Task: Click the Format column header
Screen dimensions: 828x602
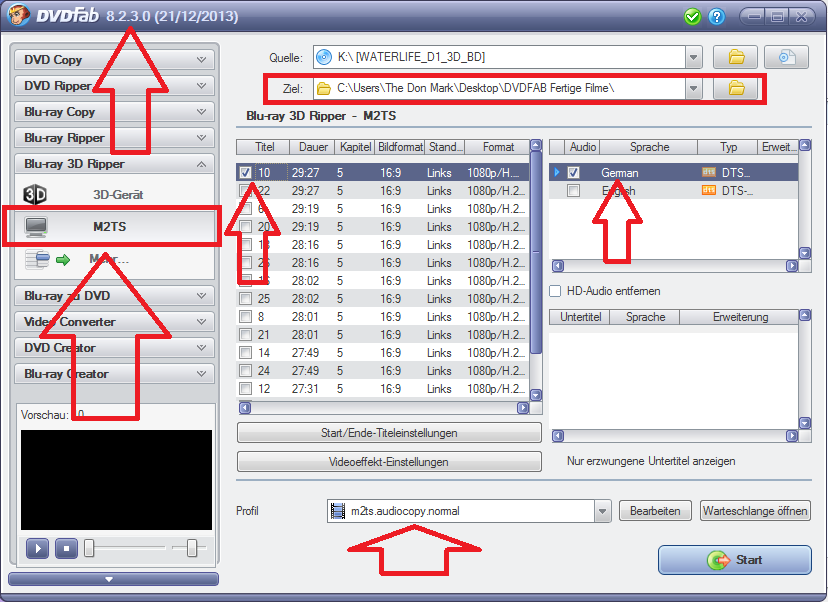Action: pos(497,147)
